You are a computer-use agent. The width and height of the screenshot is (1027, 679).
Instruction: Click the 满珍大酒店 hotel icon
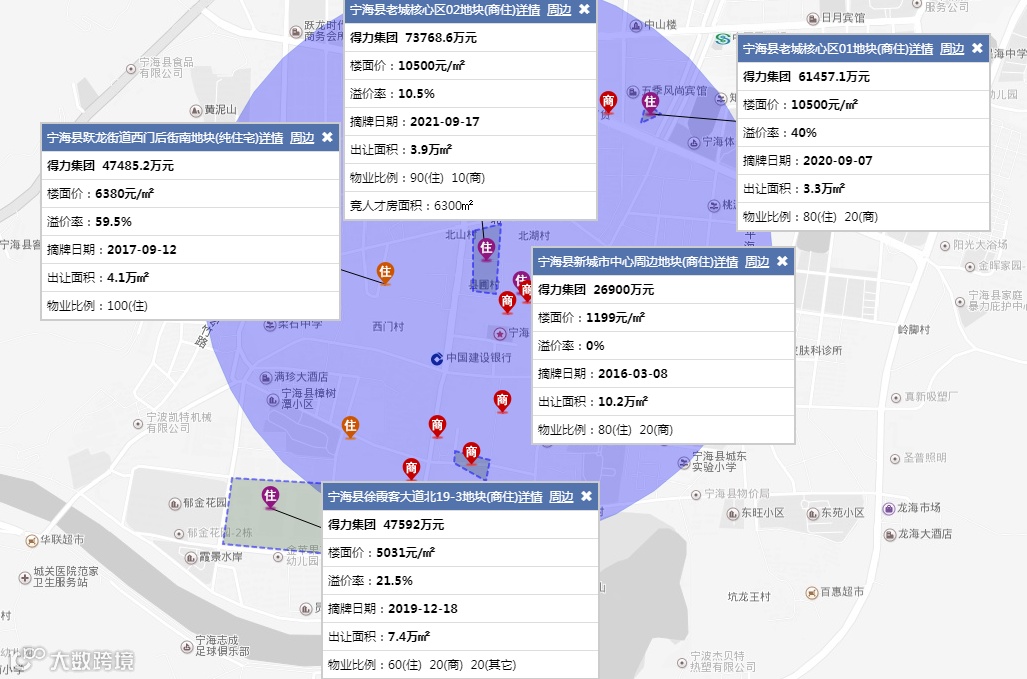265,378
